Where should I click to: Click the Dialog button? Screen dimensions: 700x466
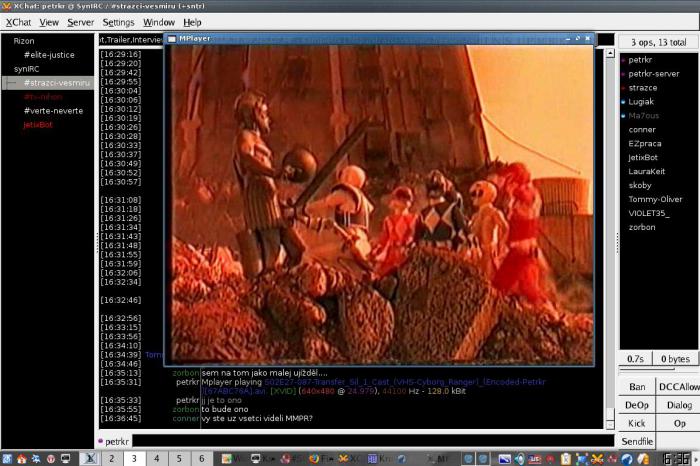tap(678, 405)
